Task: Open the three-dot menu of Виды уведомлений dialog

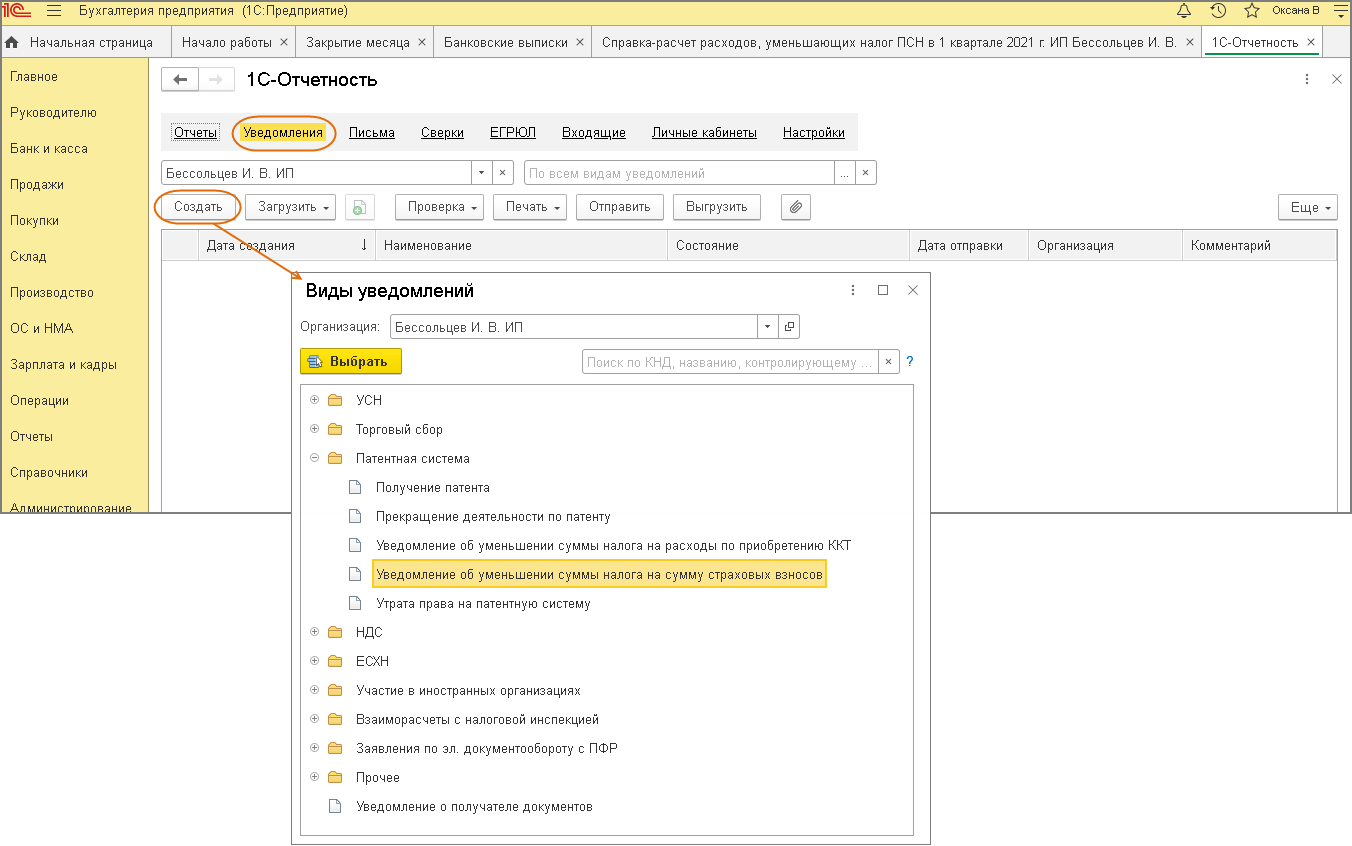Action: [x=853, y=290]
